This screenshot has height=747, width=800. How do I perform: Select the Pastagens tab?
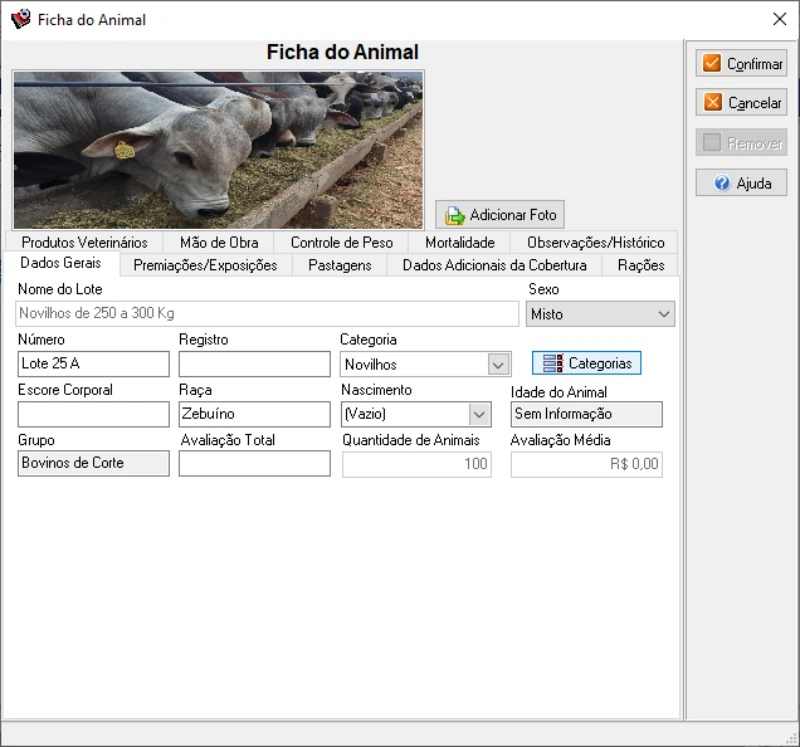339,265
